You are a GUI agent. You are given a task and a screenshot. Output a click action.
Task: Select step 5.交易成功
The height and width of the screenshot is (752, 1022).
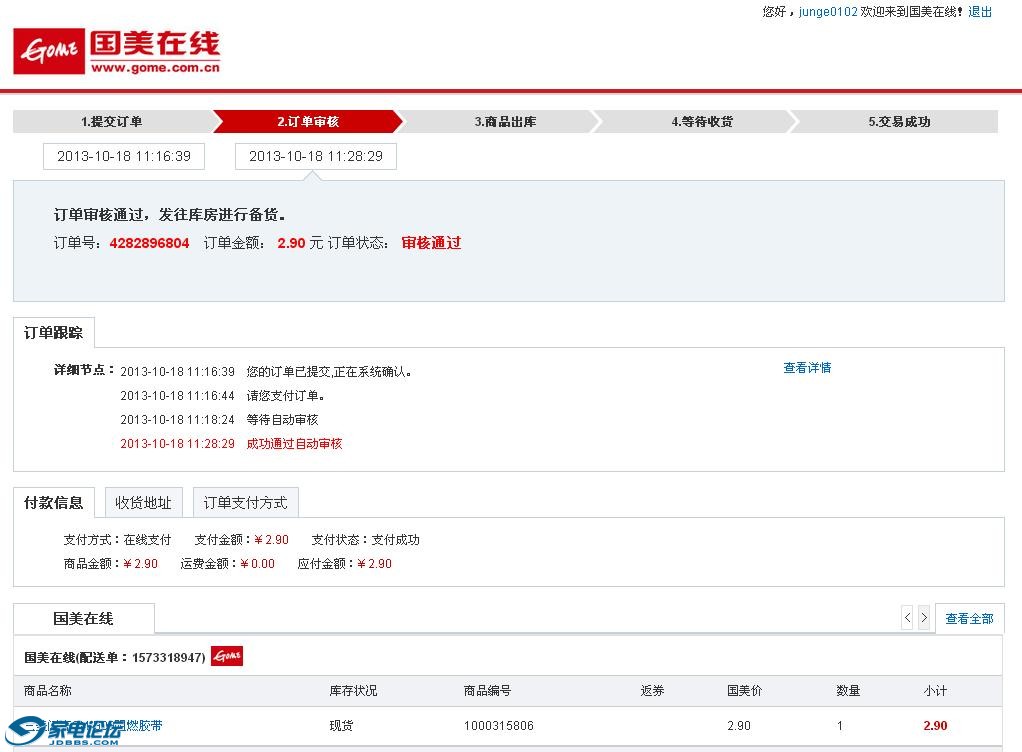[x=899, y=122]
